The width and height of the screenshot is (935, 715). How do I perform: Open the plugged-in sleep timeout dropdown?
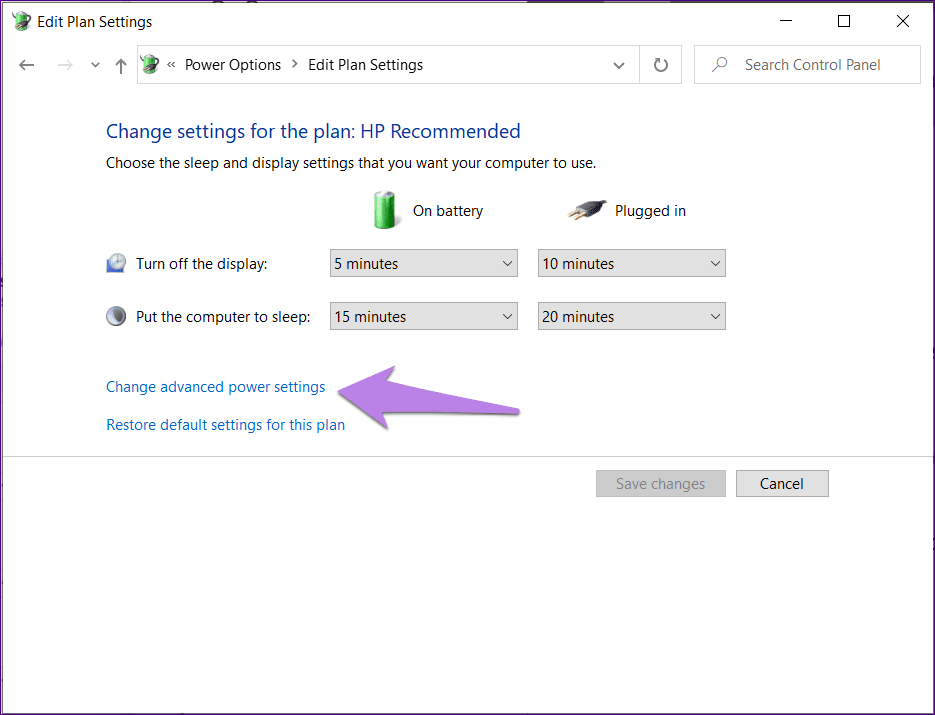point(631,316)
